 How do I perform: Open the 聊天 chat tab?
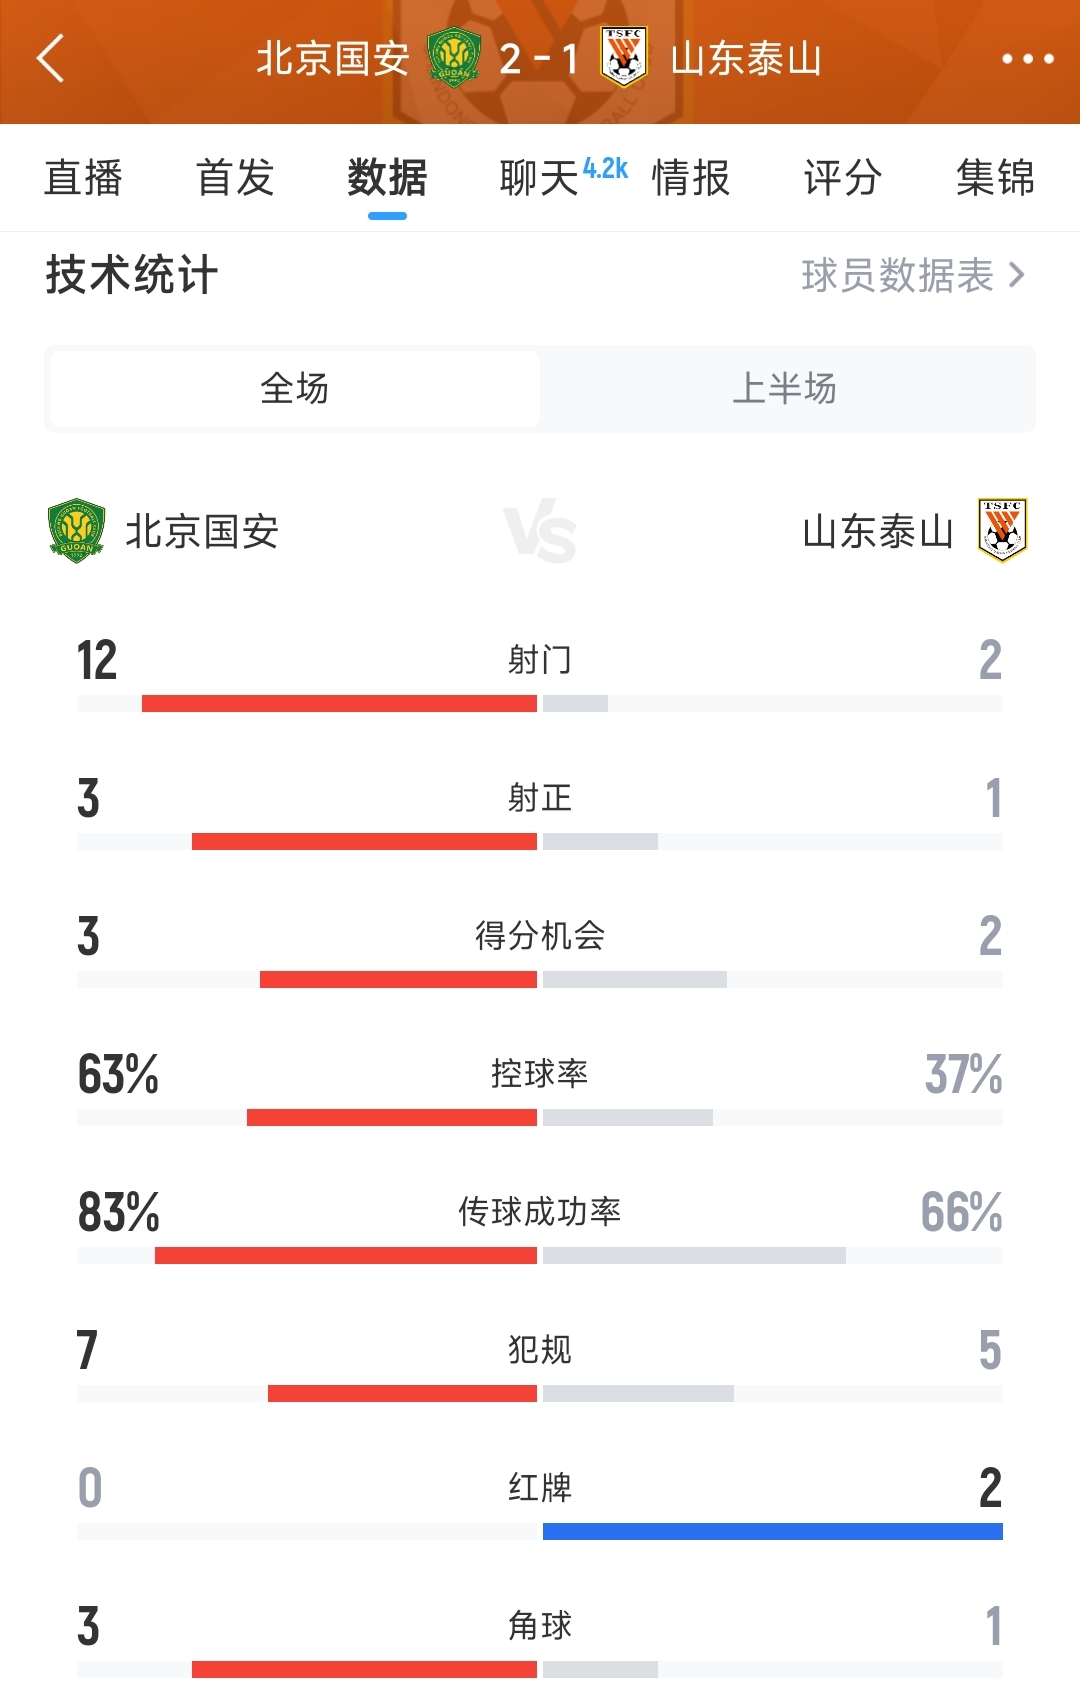pos(540,178)
